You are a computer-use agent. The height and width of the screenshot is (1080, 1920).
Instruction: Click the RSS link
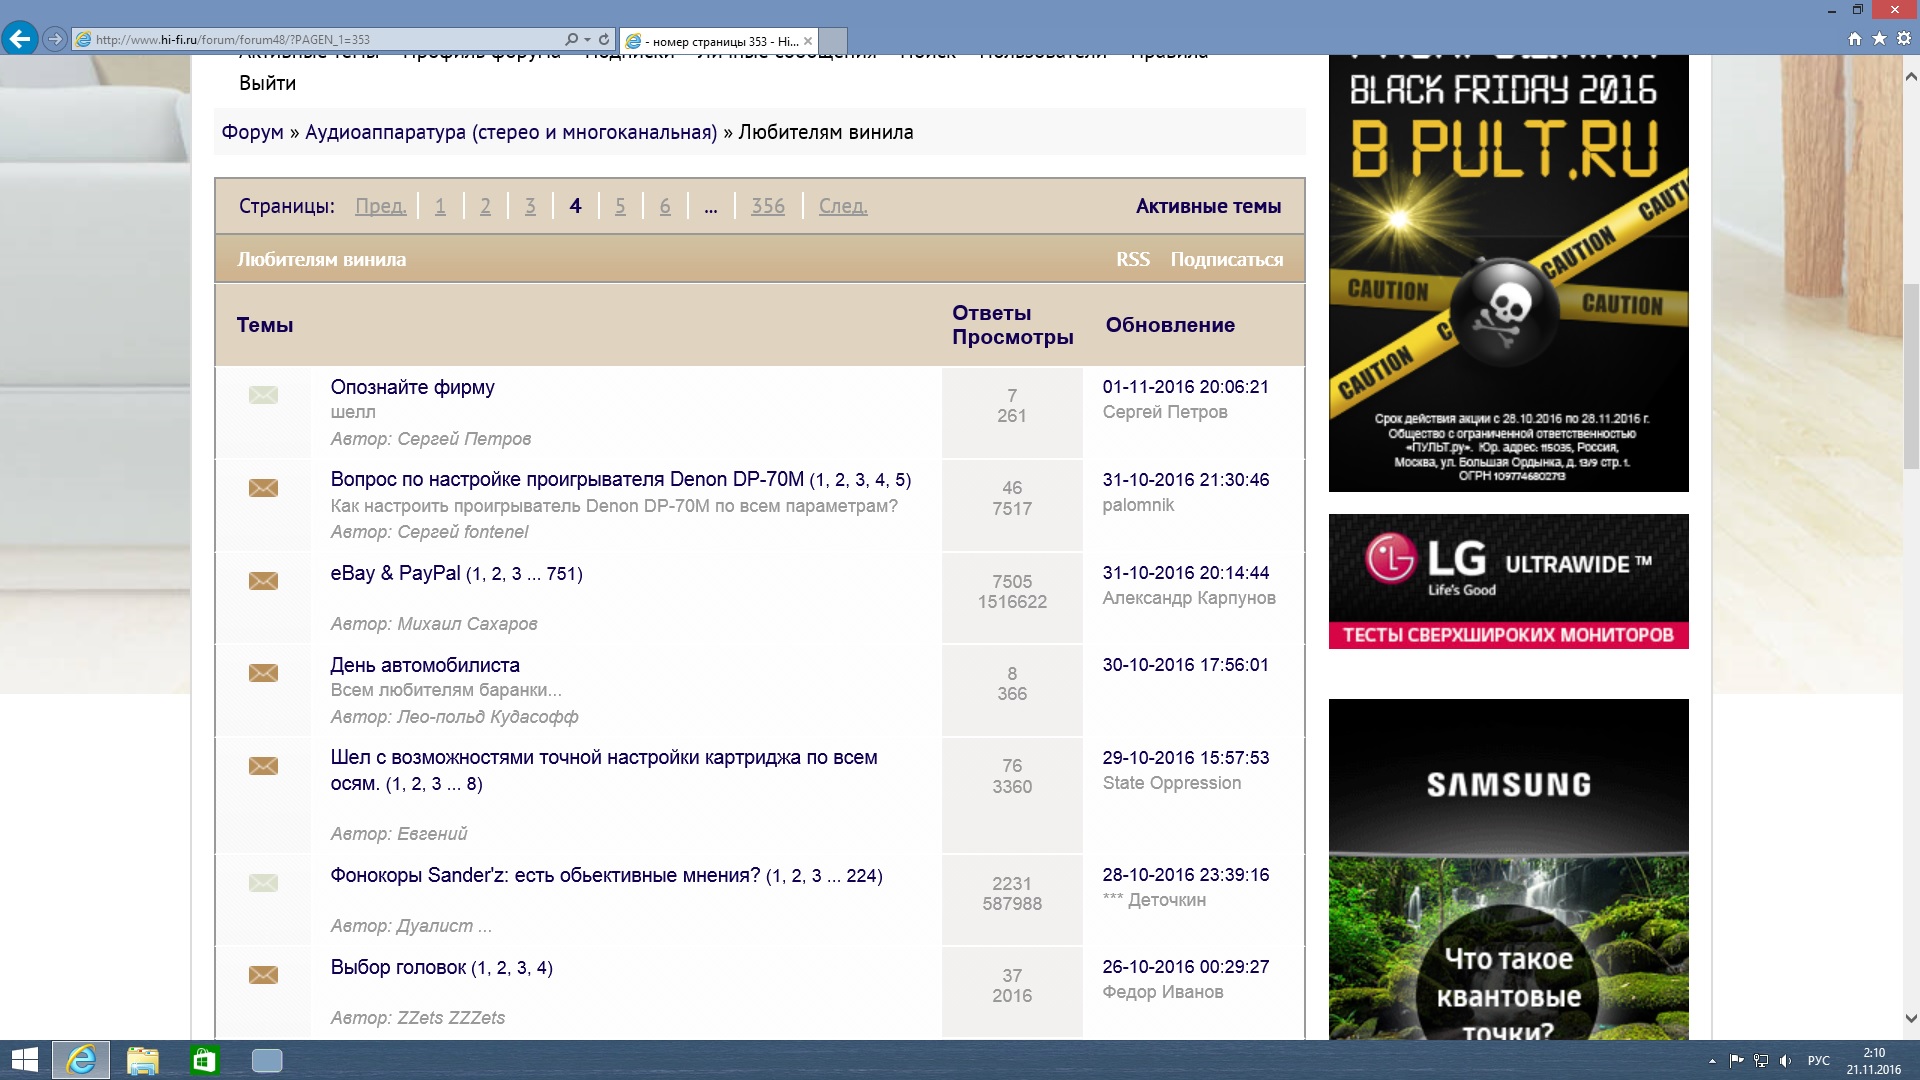pos(1132,259)
